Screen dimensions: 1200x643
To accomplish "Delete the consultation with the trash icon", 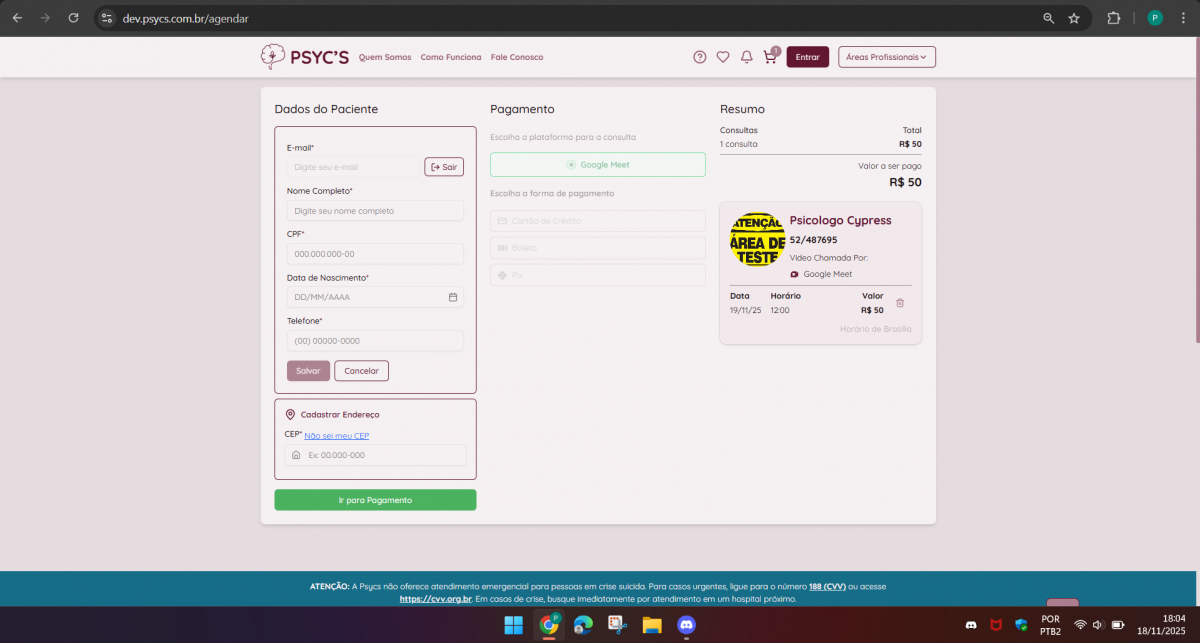I will click(x=900, y=303).
